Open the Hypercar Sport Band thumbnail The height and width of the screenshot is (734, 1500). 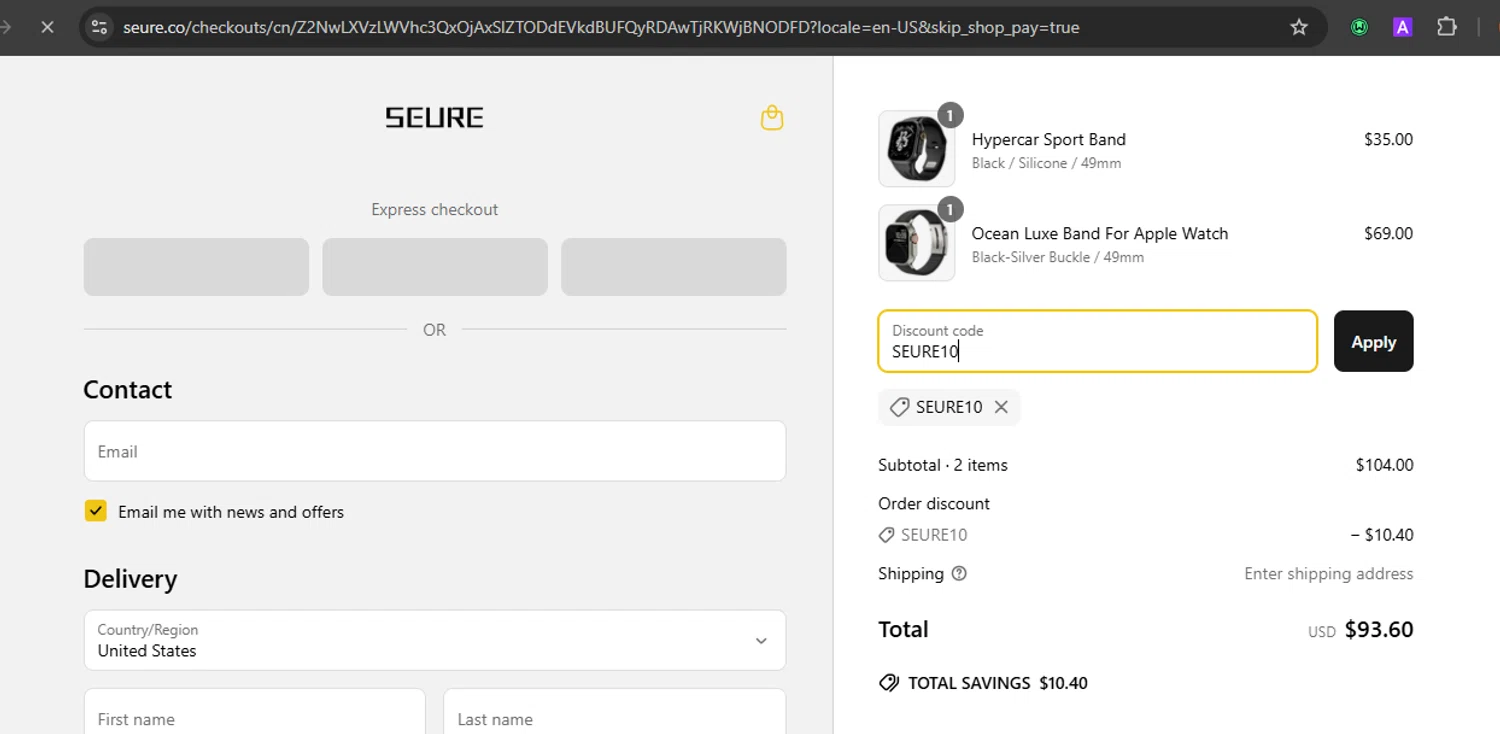(x=916, y=149)
